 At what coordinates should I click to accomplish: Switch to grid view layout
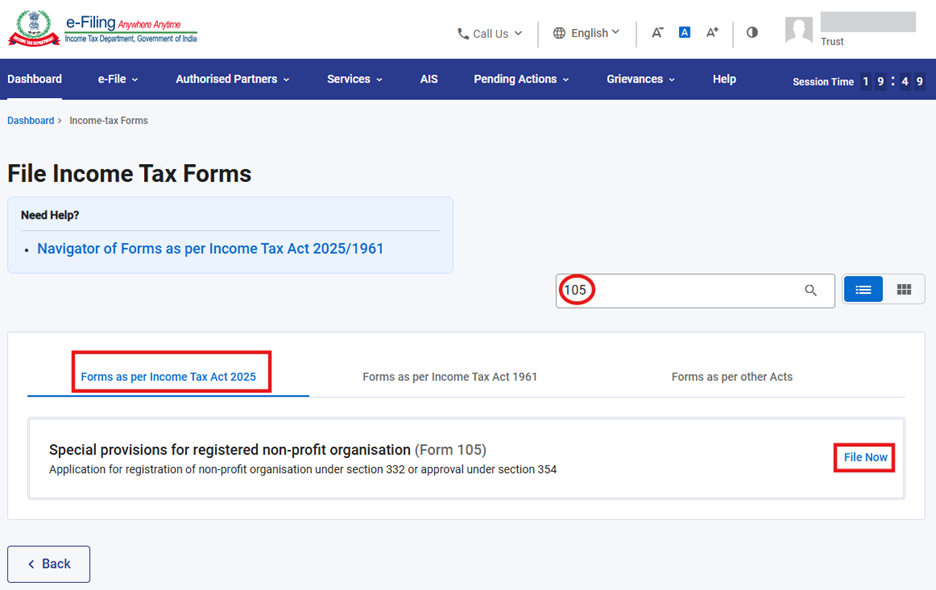(x=904, y=290)
